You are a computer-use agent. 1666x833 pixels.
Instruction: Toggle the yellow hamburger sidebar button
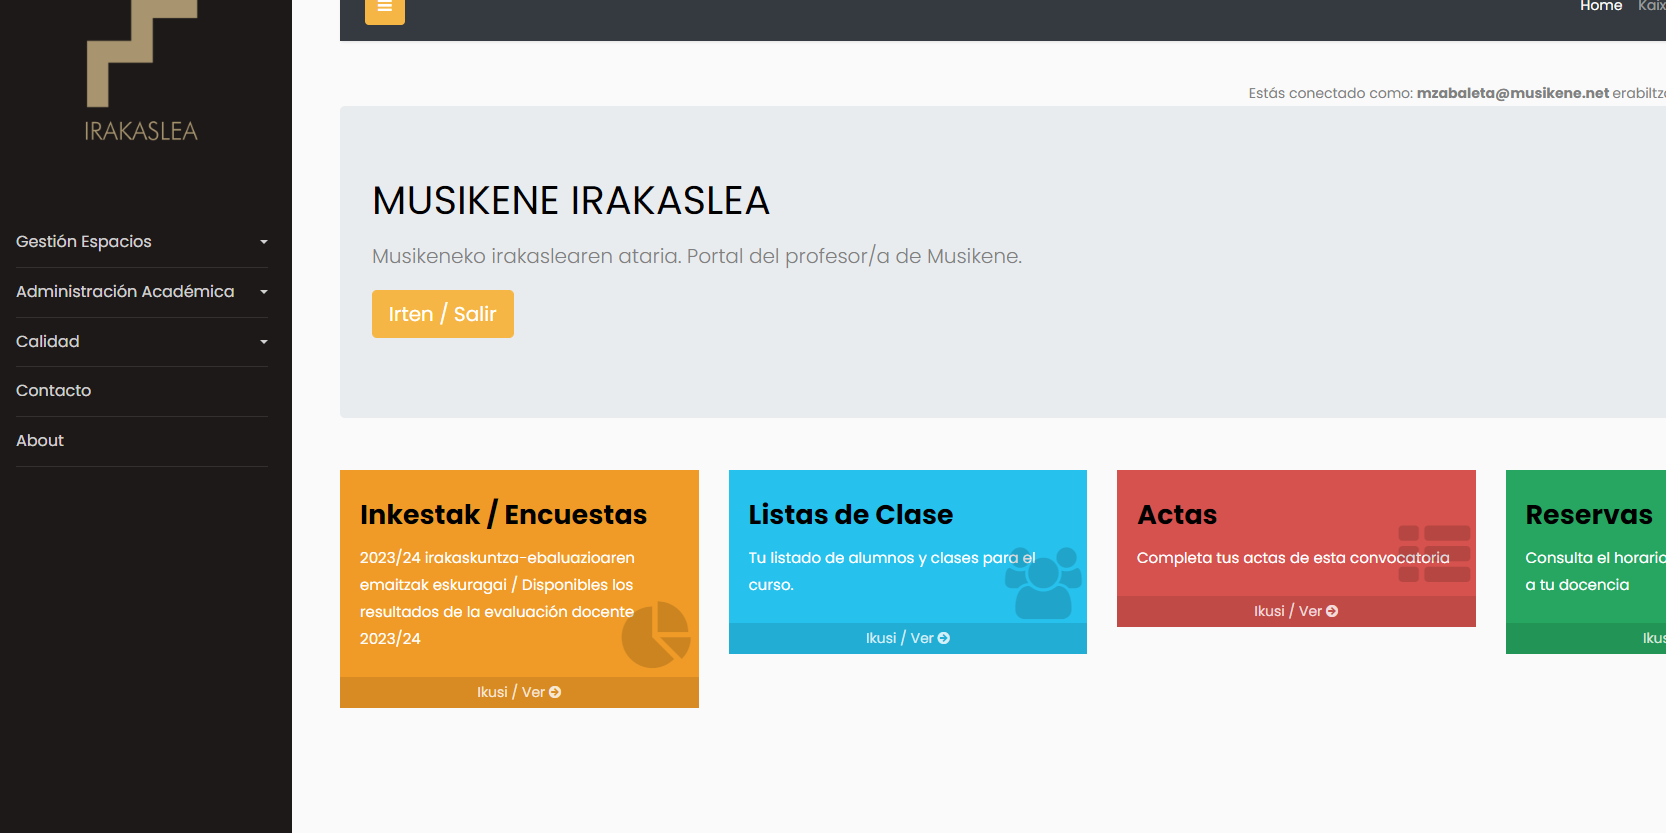tap(384, 8)
